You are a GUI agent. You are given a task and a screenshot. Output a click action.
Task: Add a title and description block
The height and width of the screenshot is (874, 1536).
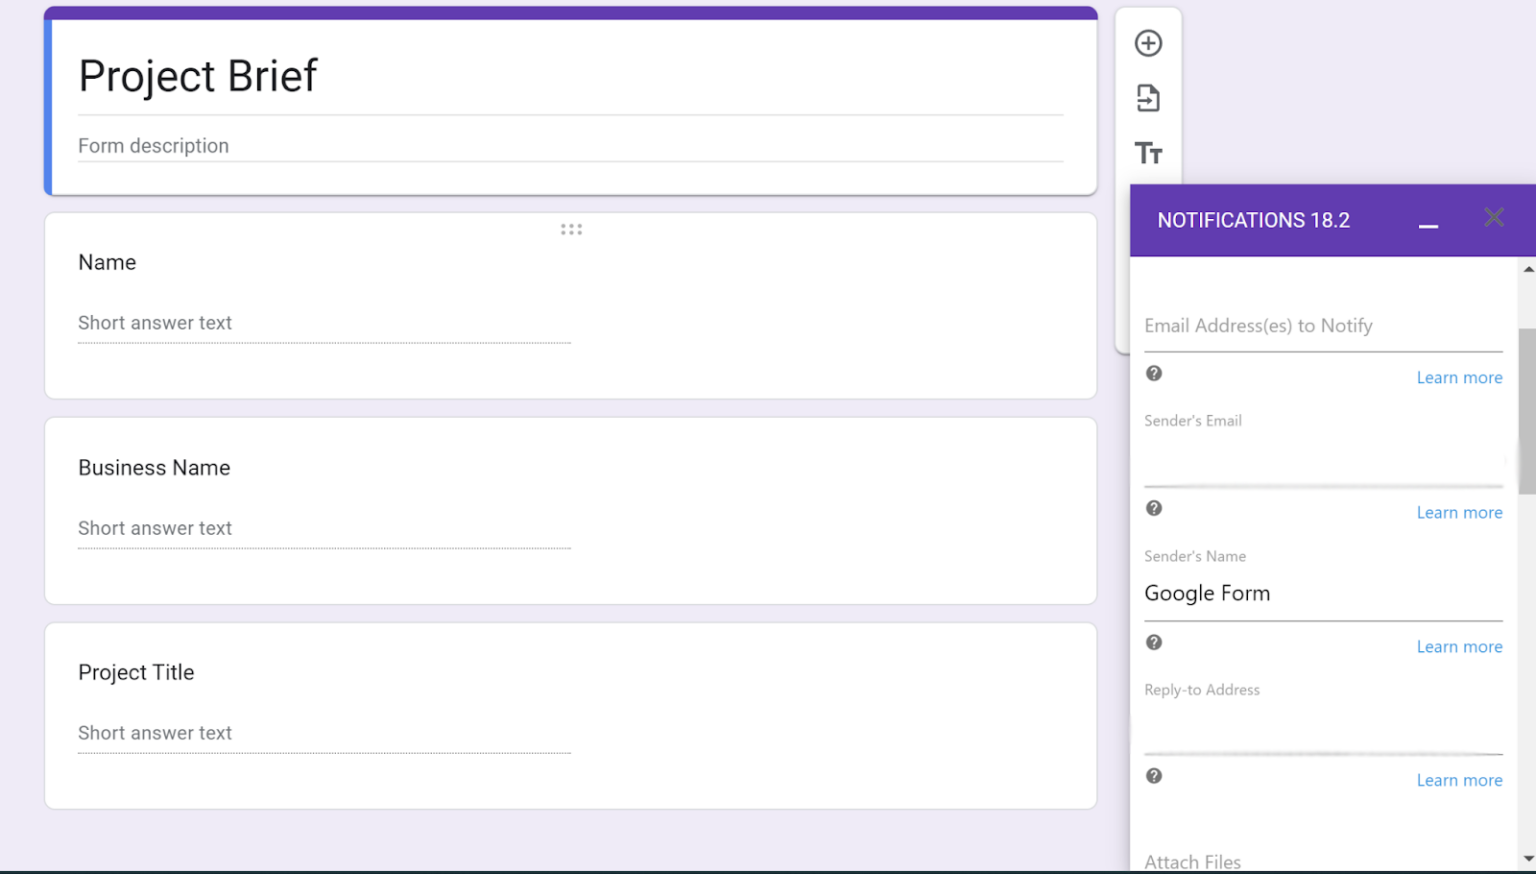point(1148,153)
